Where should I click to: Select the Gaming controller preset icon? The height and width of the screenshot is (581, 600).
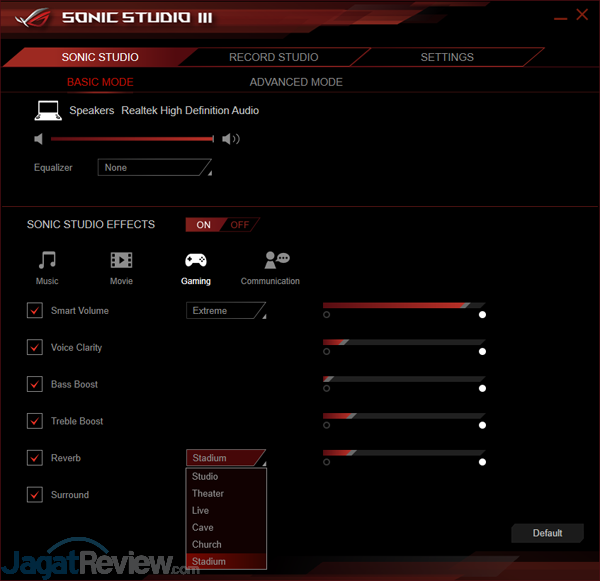(x=196, y=260)
